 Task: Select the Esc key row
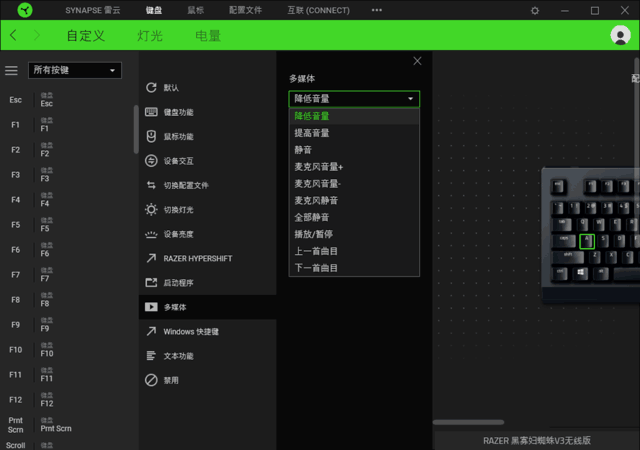67,100
